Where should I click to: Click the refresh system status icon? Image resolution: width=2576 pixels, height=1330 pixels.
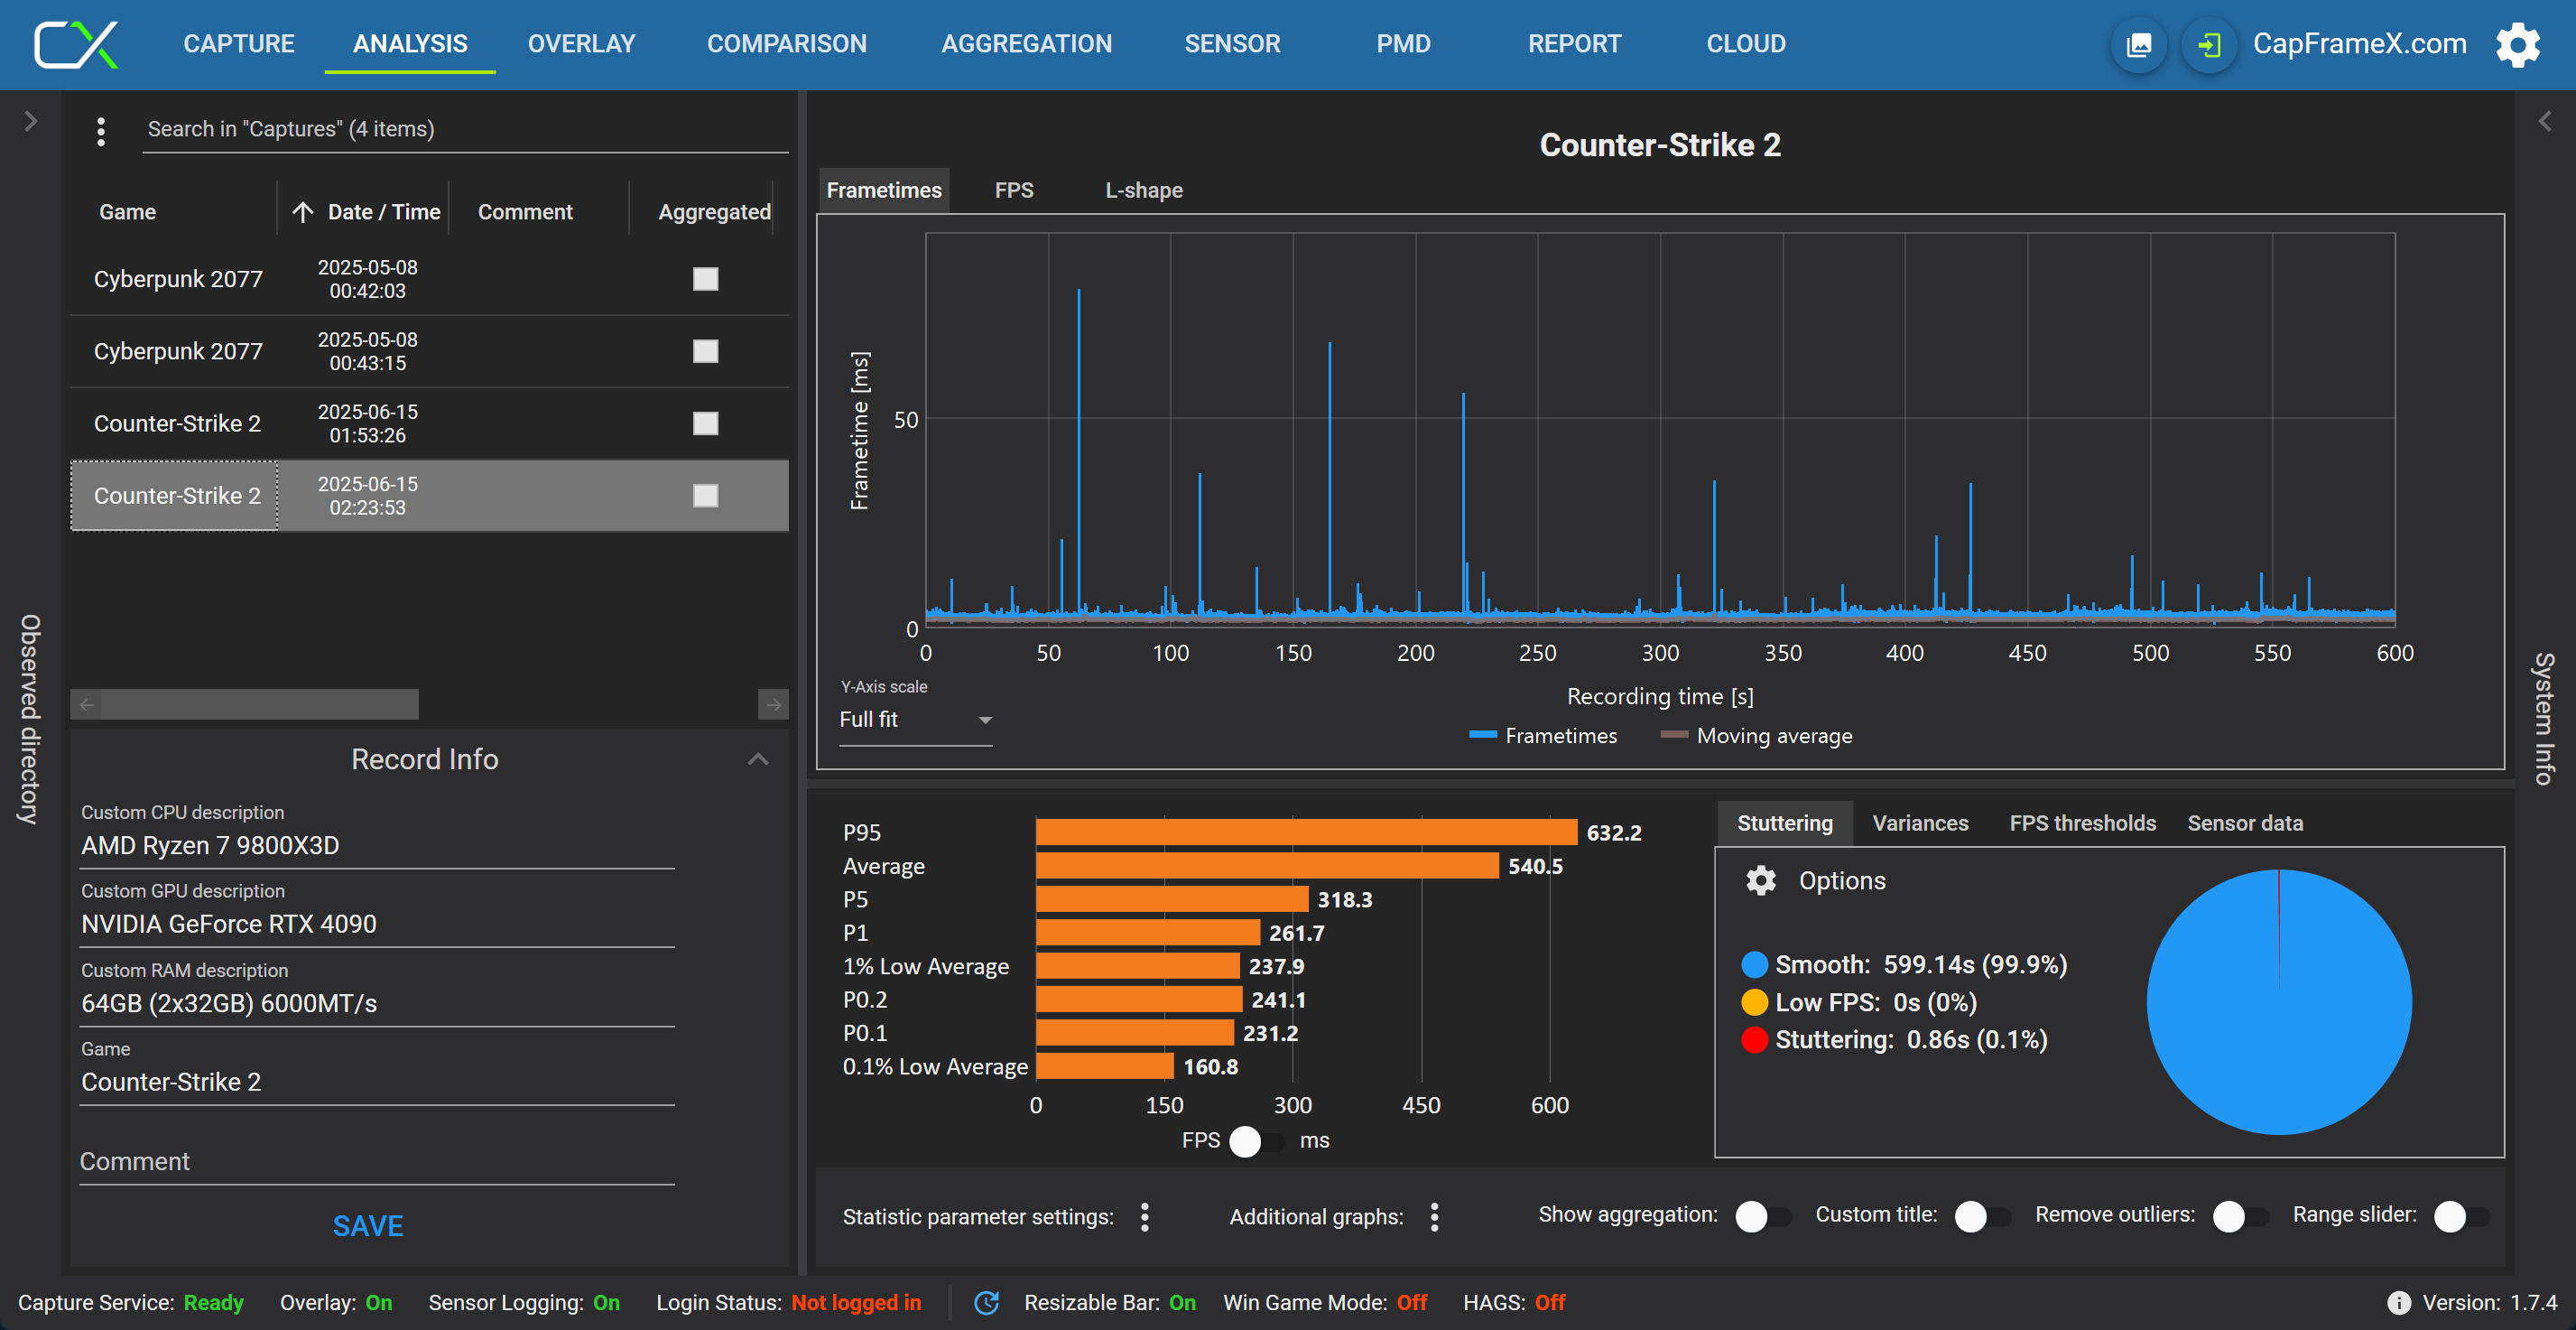[986, 1302]
